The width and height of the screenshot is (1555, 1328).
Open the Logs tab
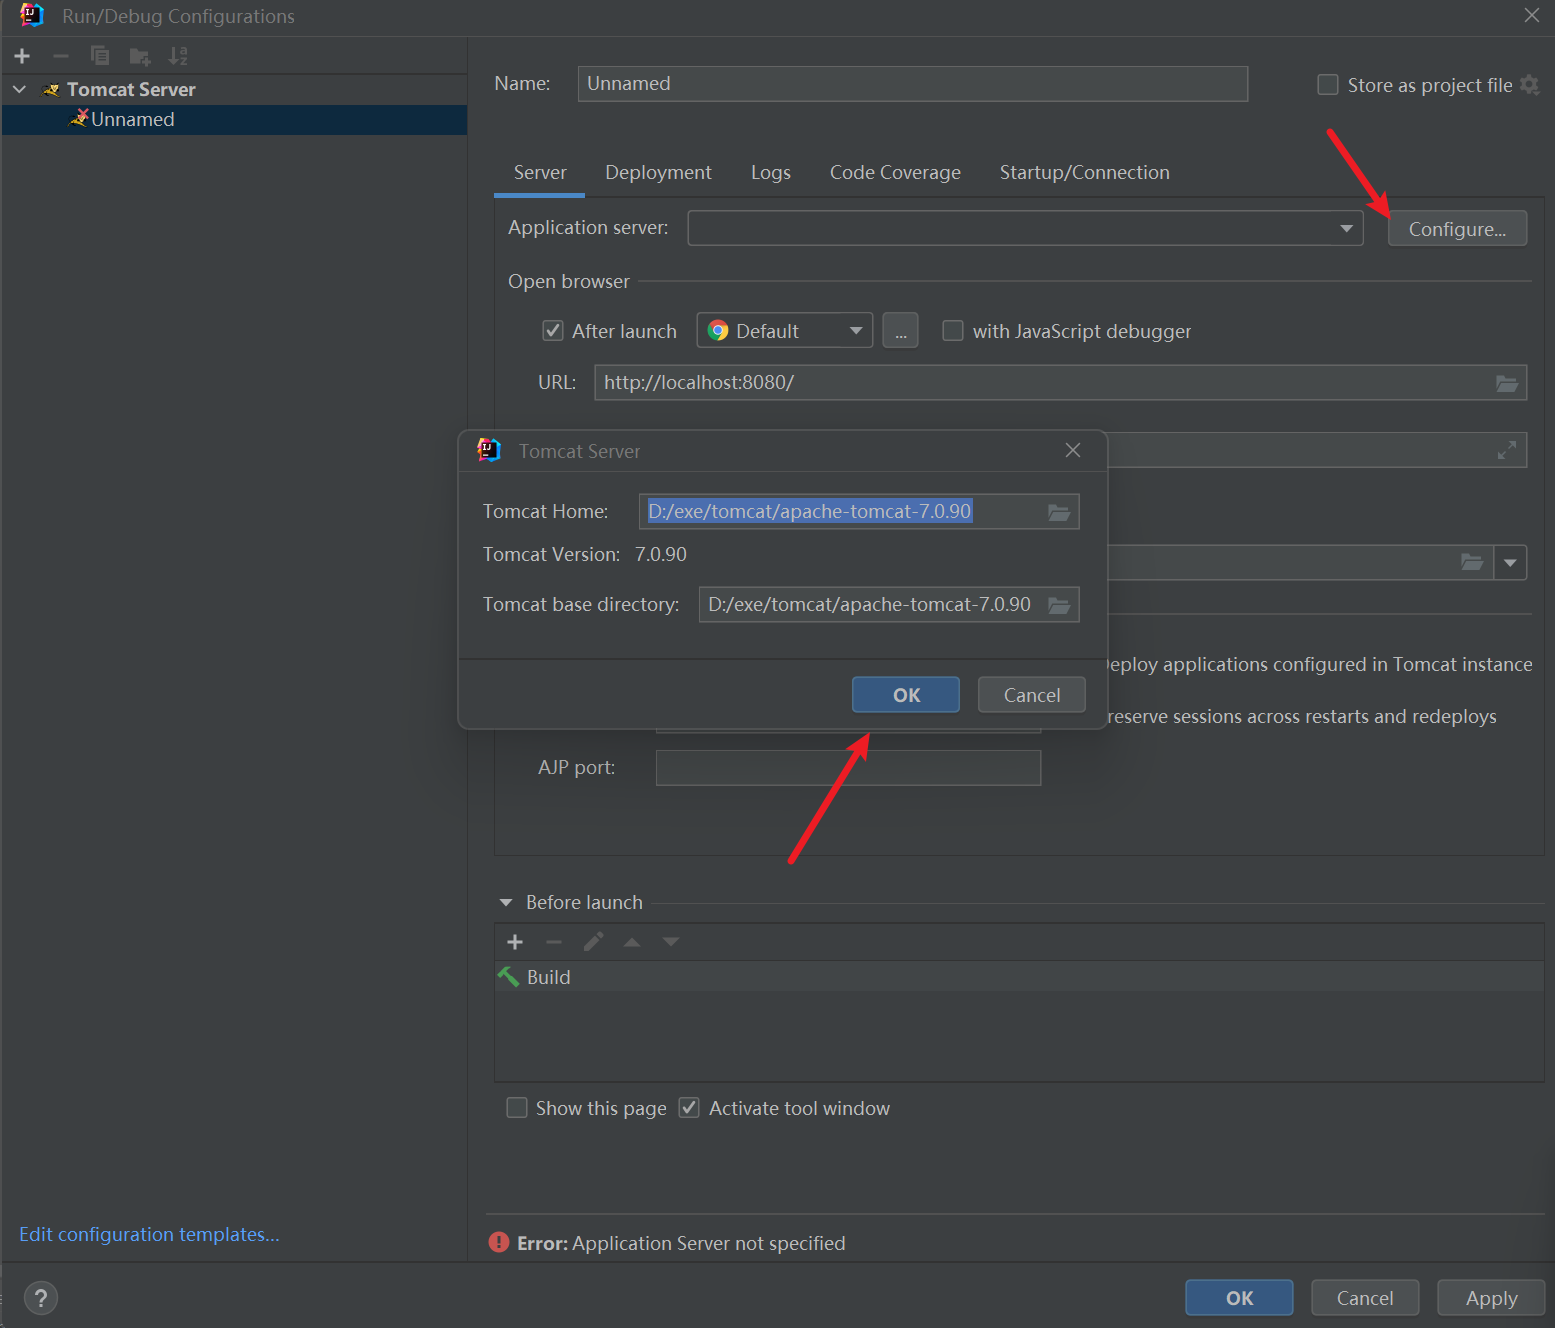pyautogui.click(x=771, y=172)
